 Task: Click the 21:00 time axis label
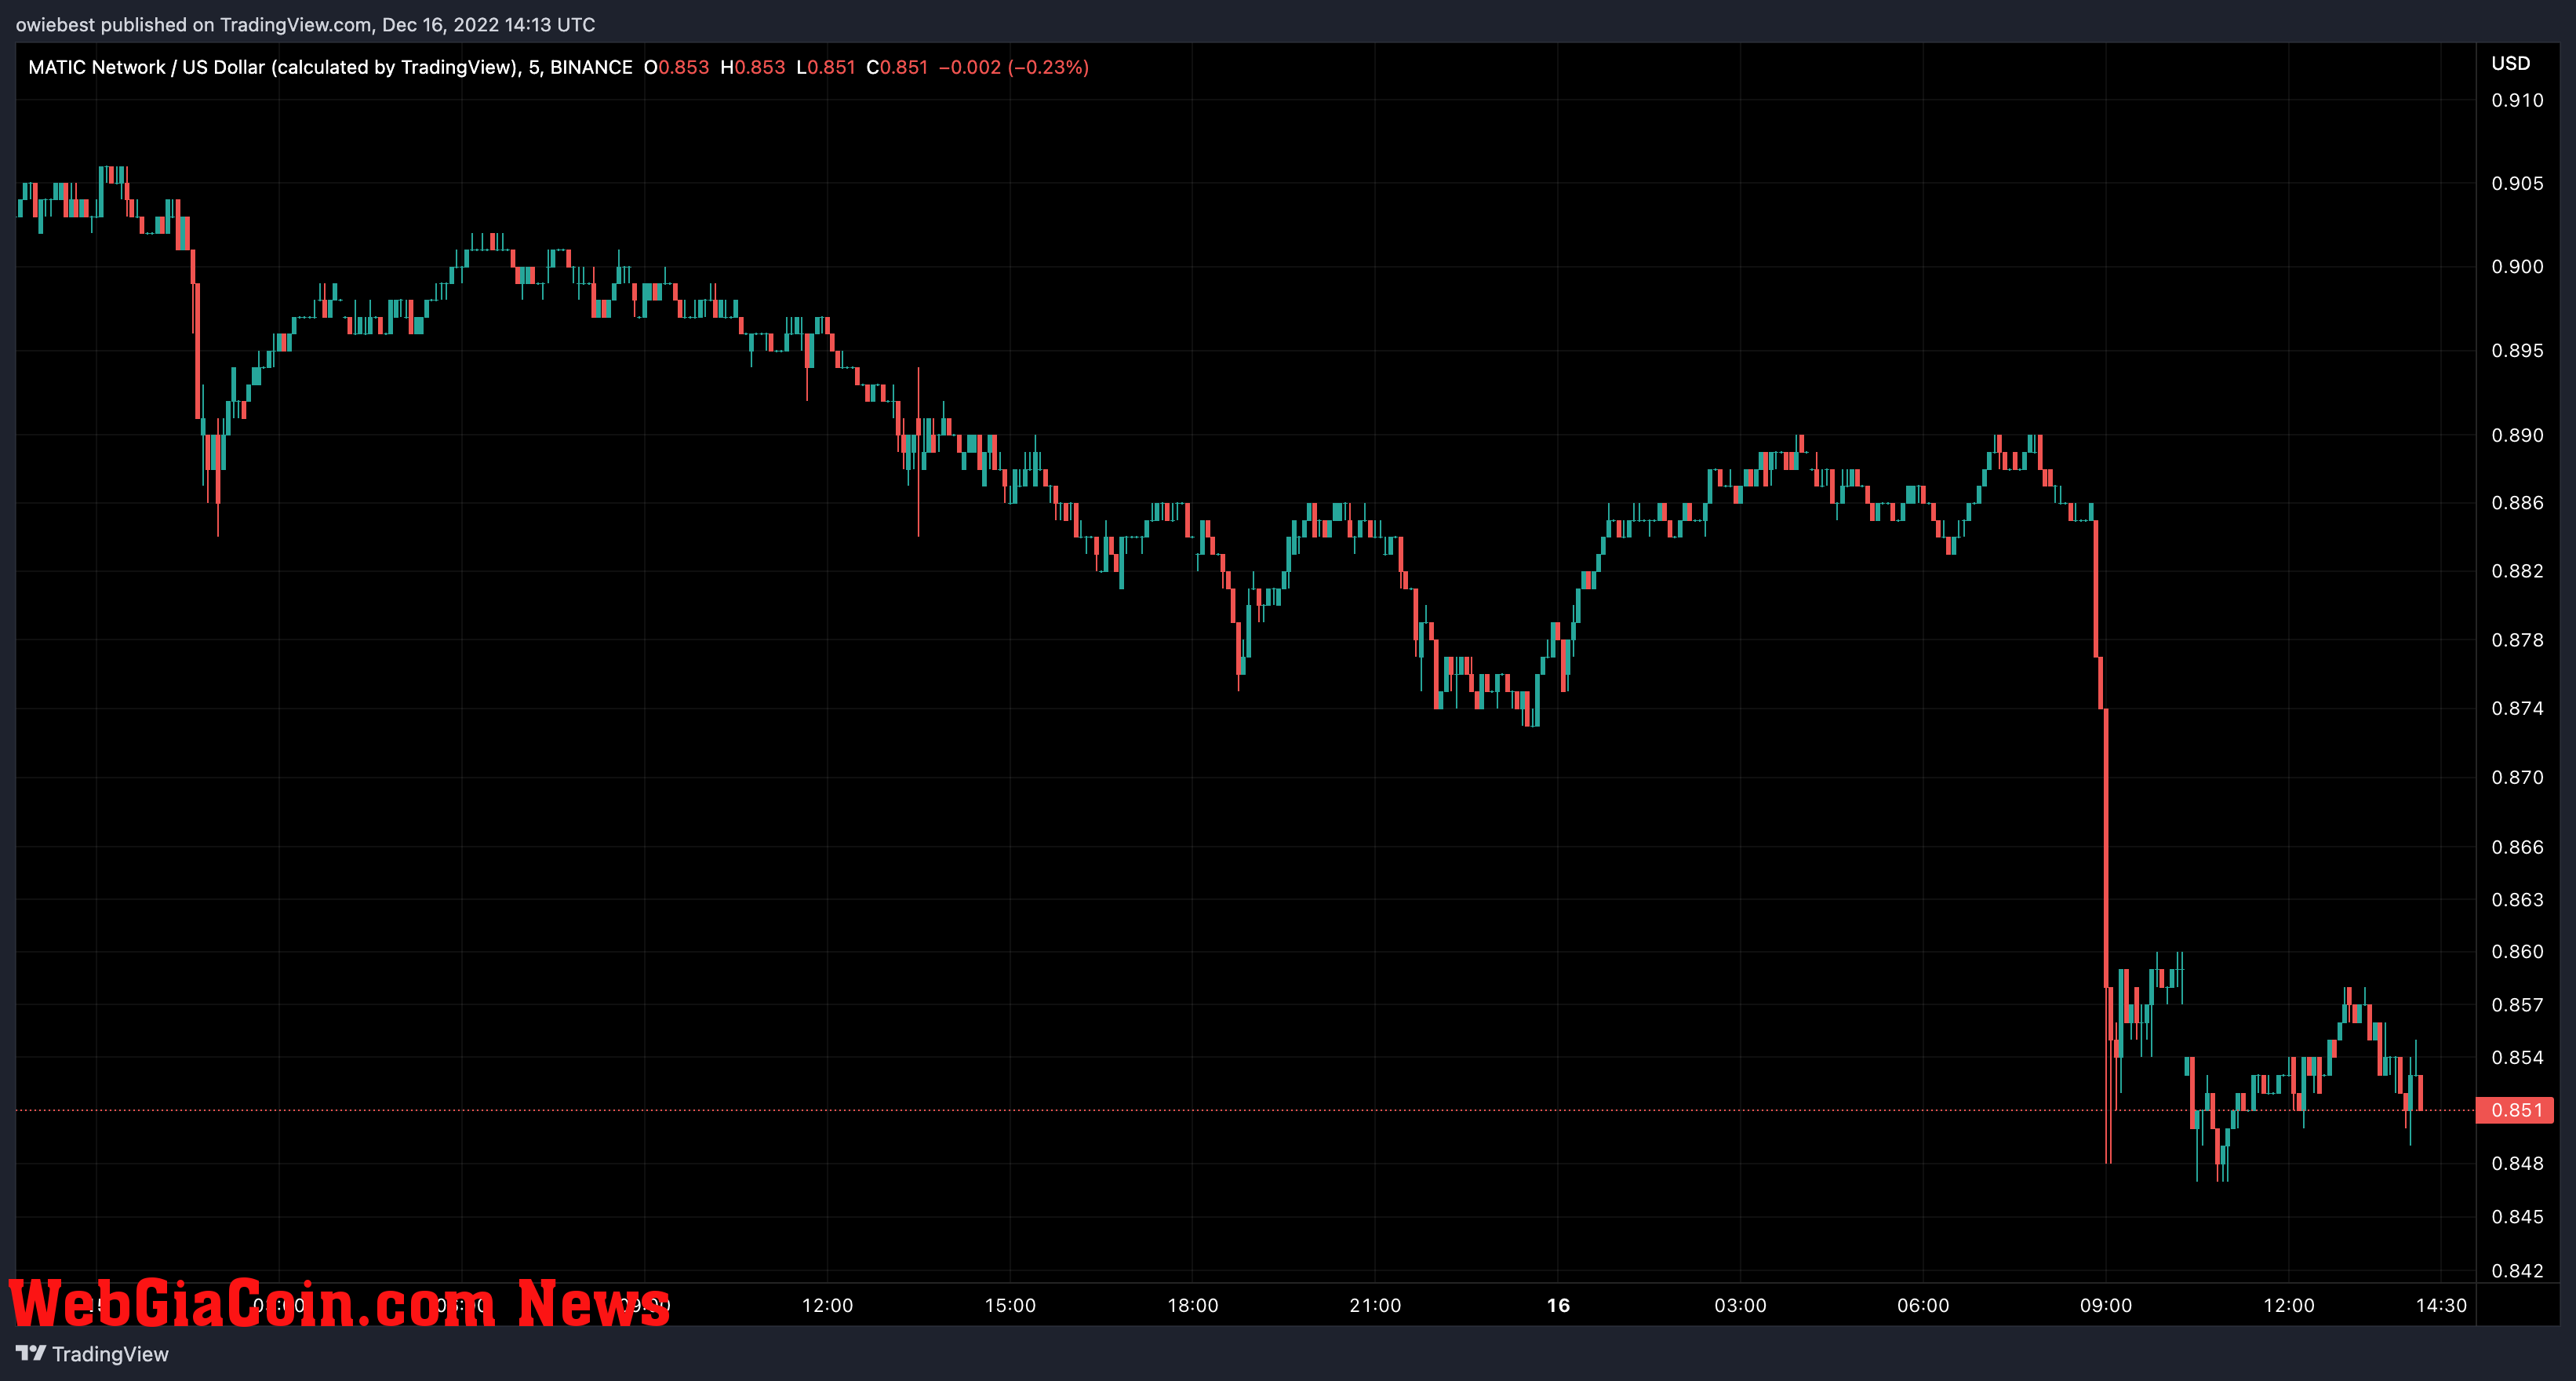pos(1375,1305)
